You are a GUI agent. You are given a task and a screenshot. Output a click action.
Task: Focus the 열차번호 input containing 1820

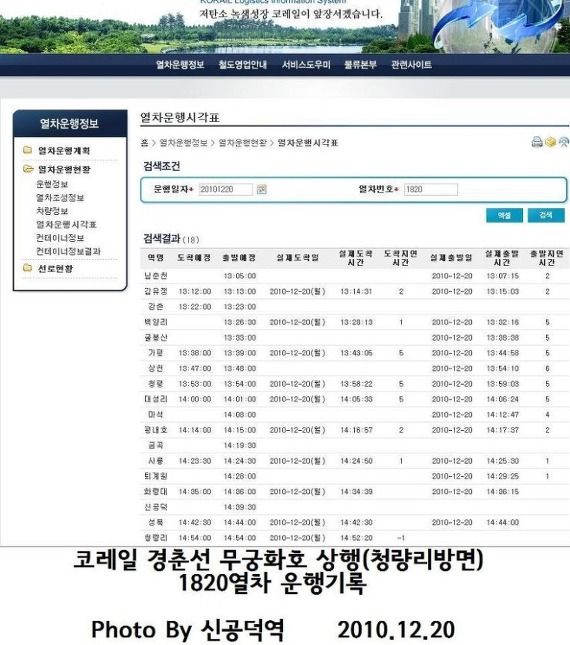[x=431, y=189]
